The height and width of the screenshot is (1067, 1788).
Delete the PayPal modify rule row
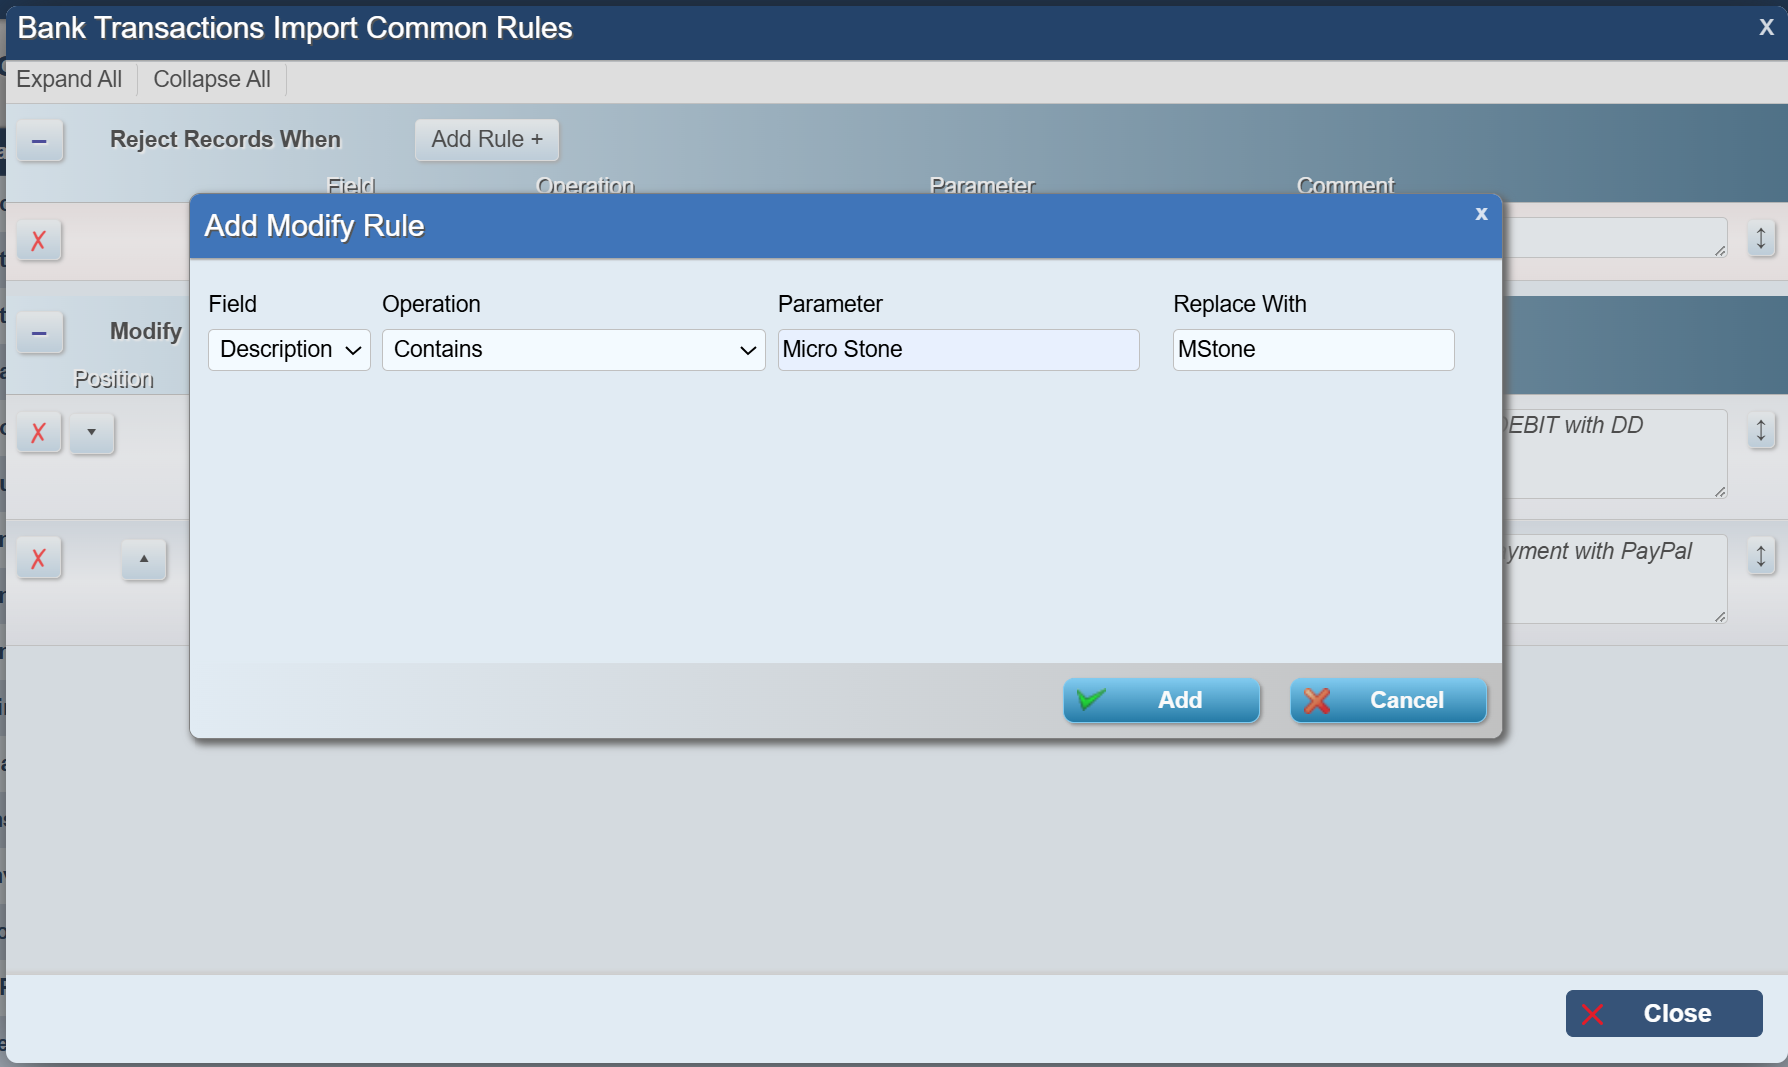point(39,559)
